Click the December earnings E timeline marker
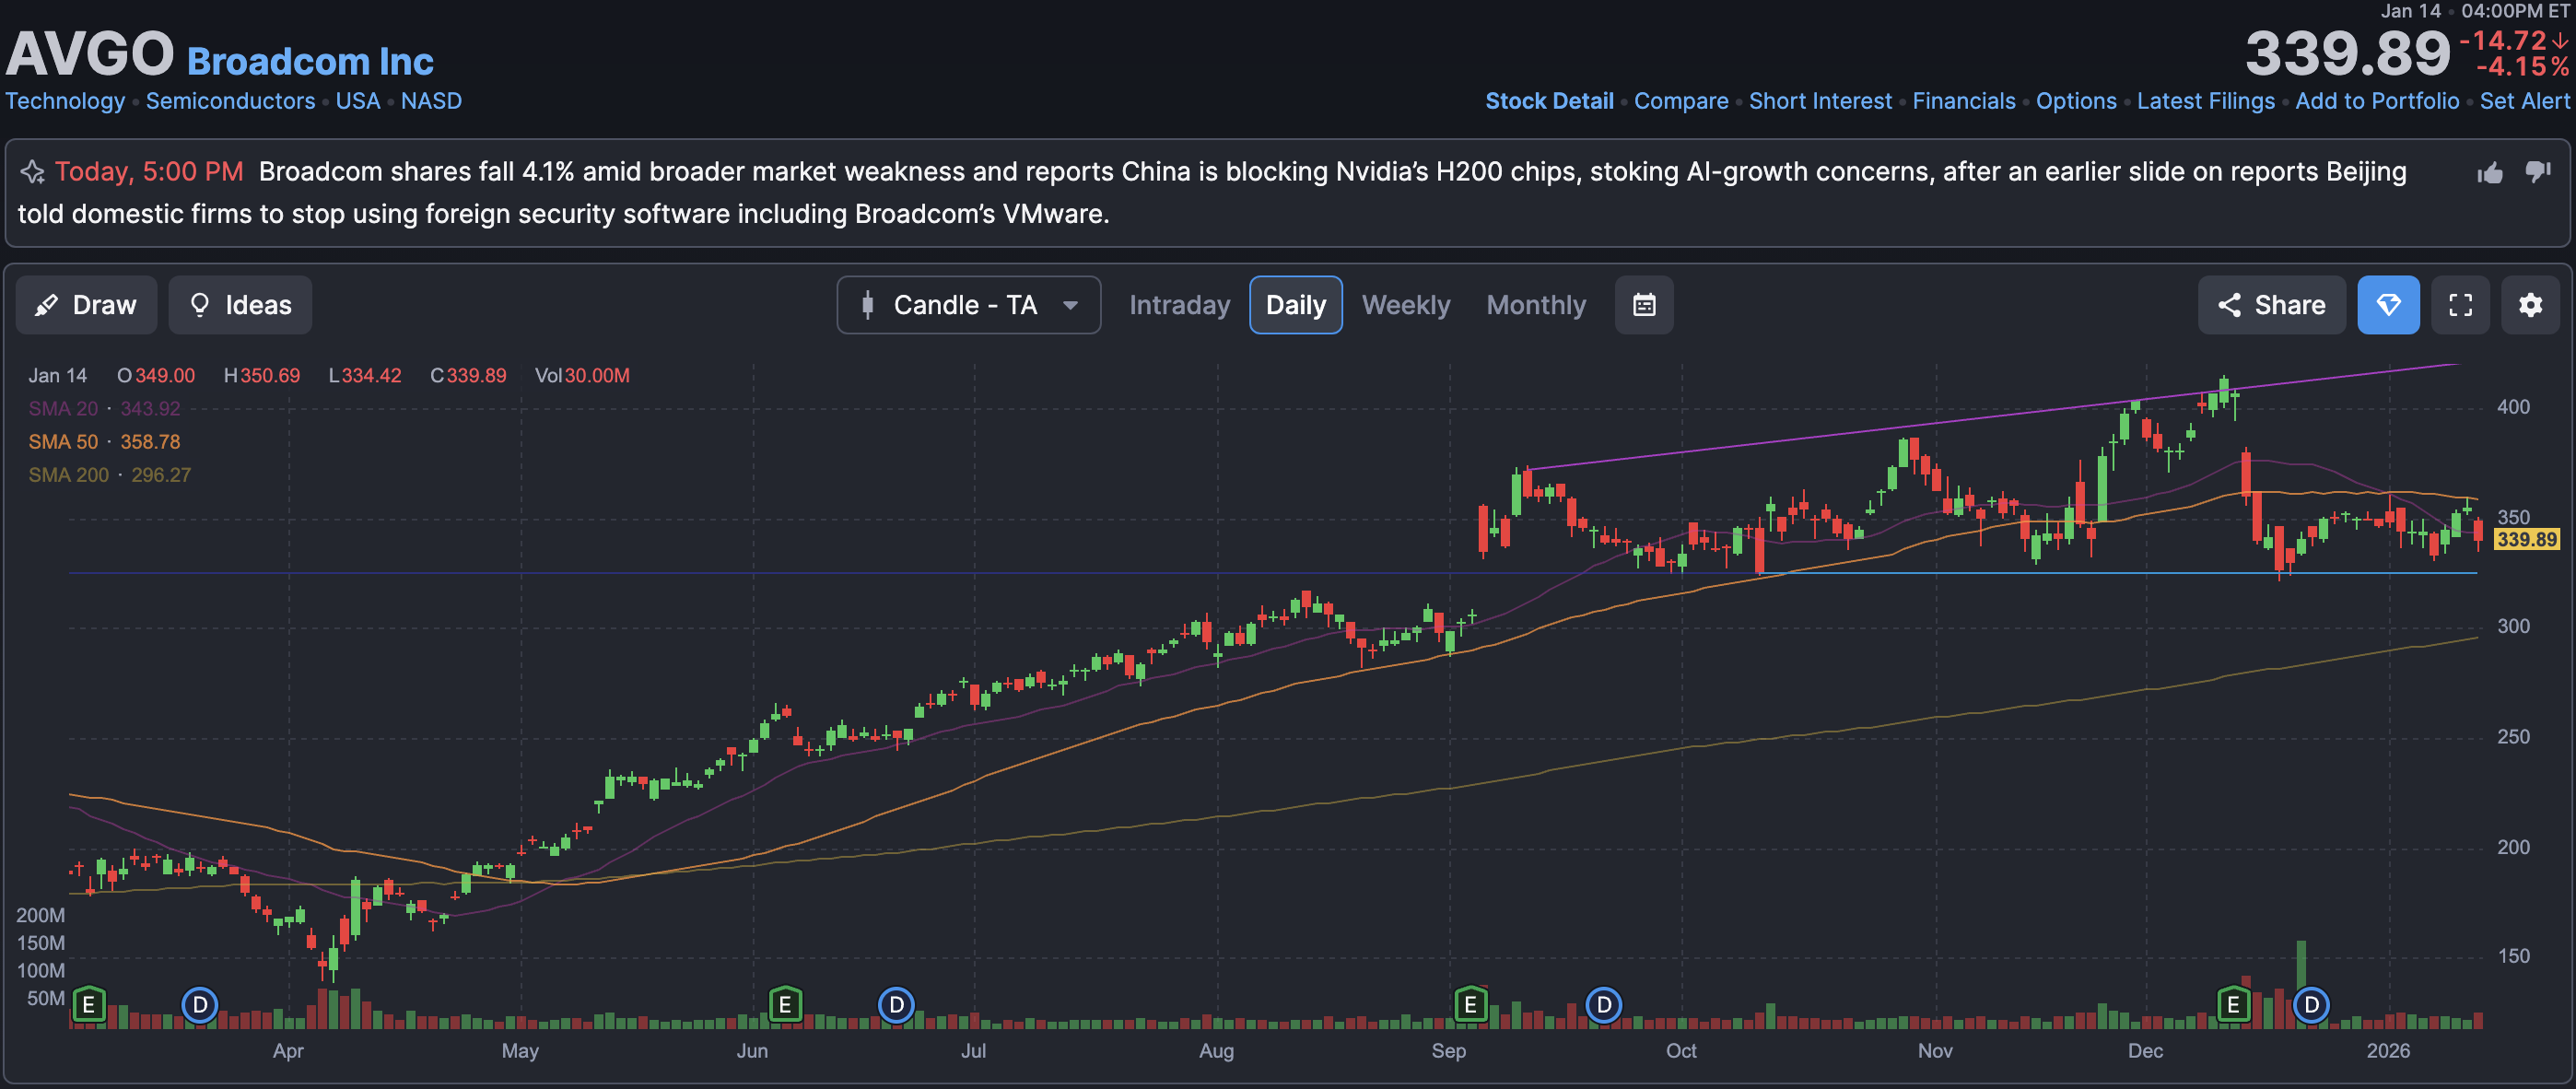 click(x=2233, y=1004)
